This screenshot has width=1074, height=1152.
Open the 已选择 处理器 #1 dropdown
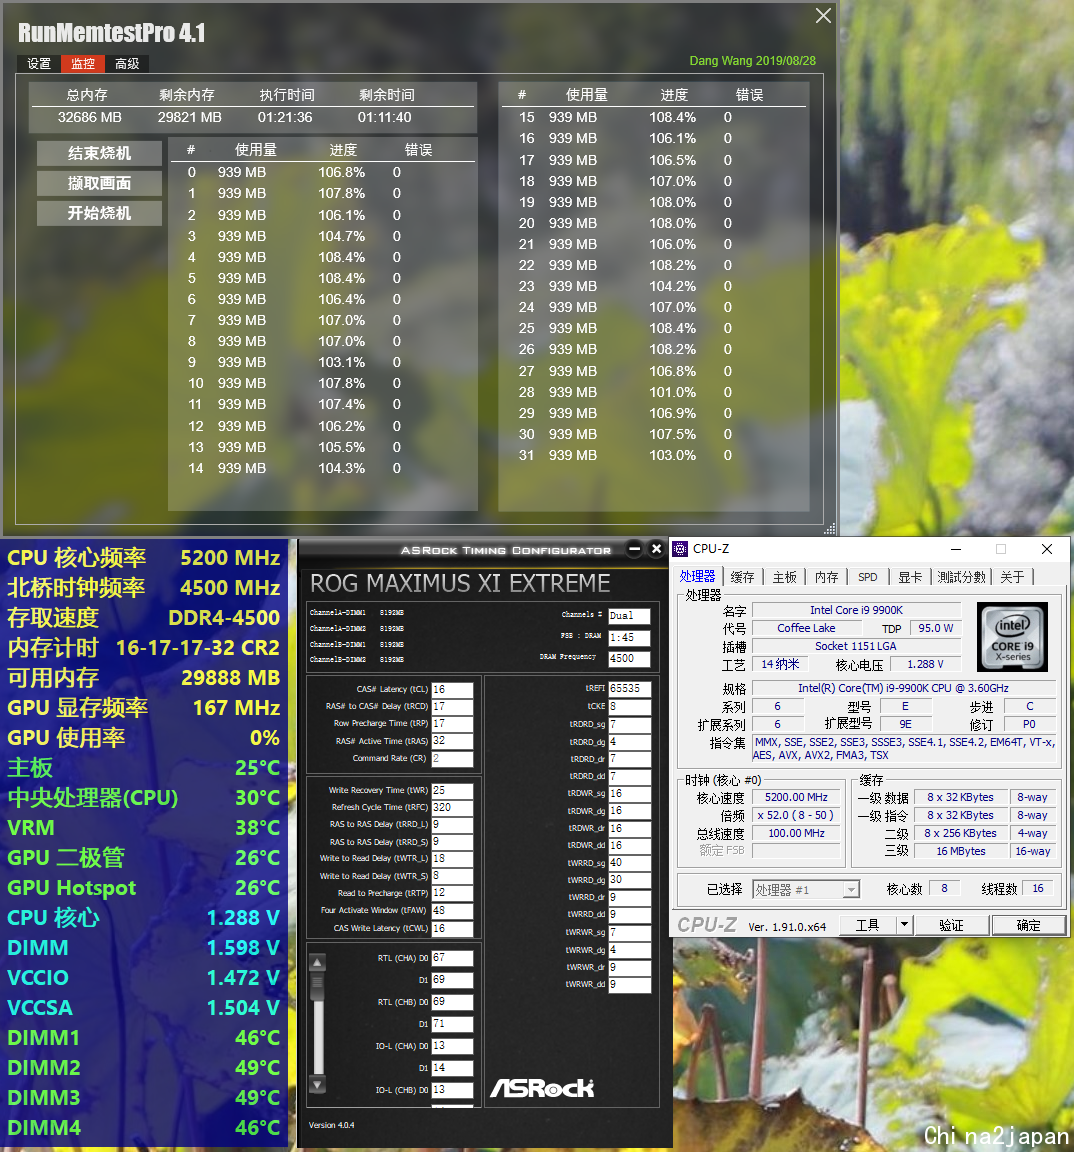(x=806, y=890)
